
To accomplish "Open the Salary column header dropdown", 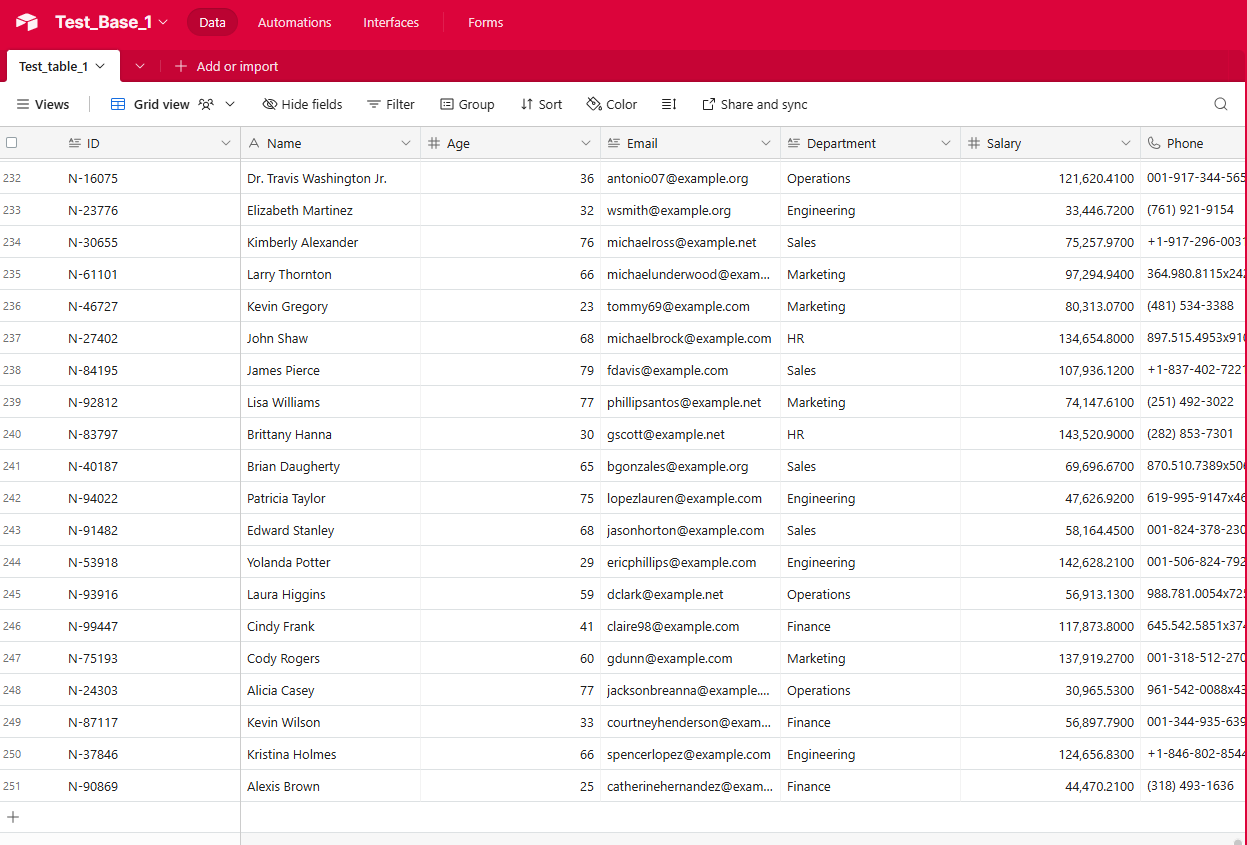I will click(1126, 143).
